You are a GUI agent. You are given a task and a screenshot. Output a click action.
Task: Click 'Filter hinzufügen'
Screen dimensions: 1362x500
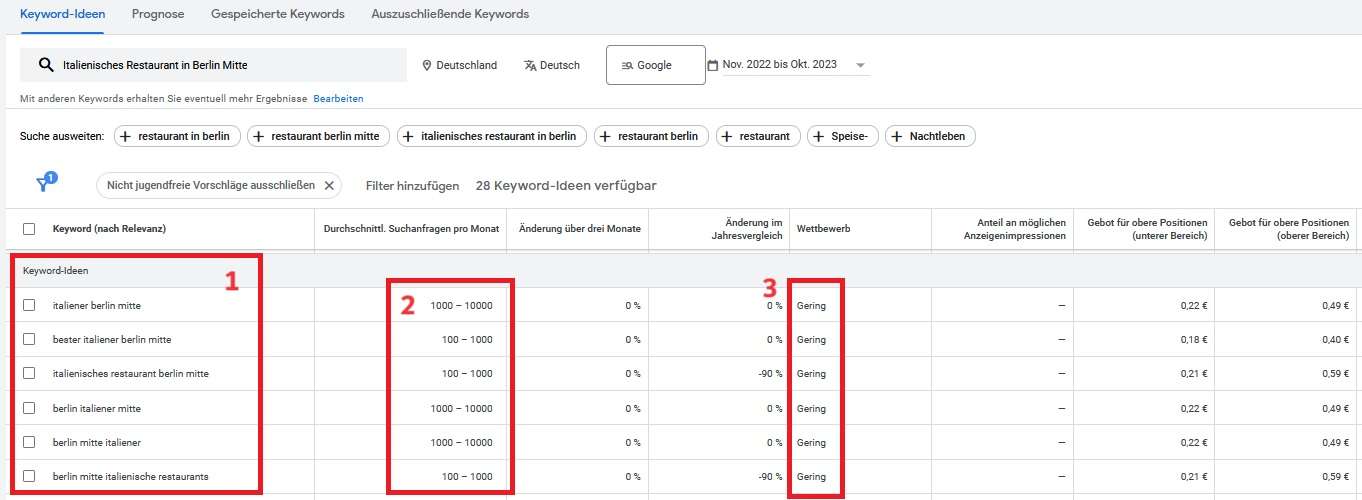click(412, 186)
